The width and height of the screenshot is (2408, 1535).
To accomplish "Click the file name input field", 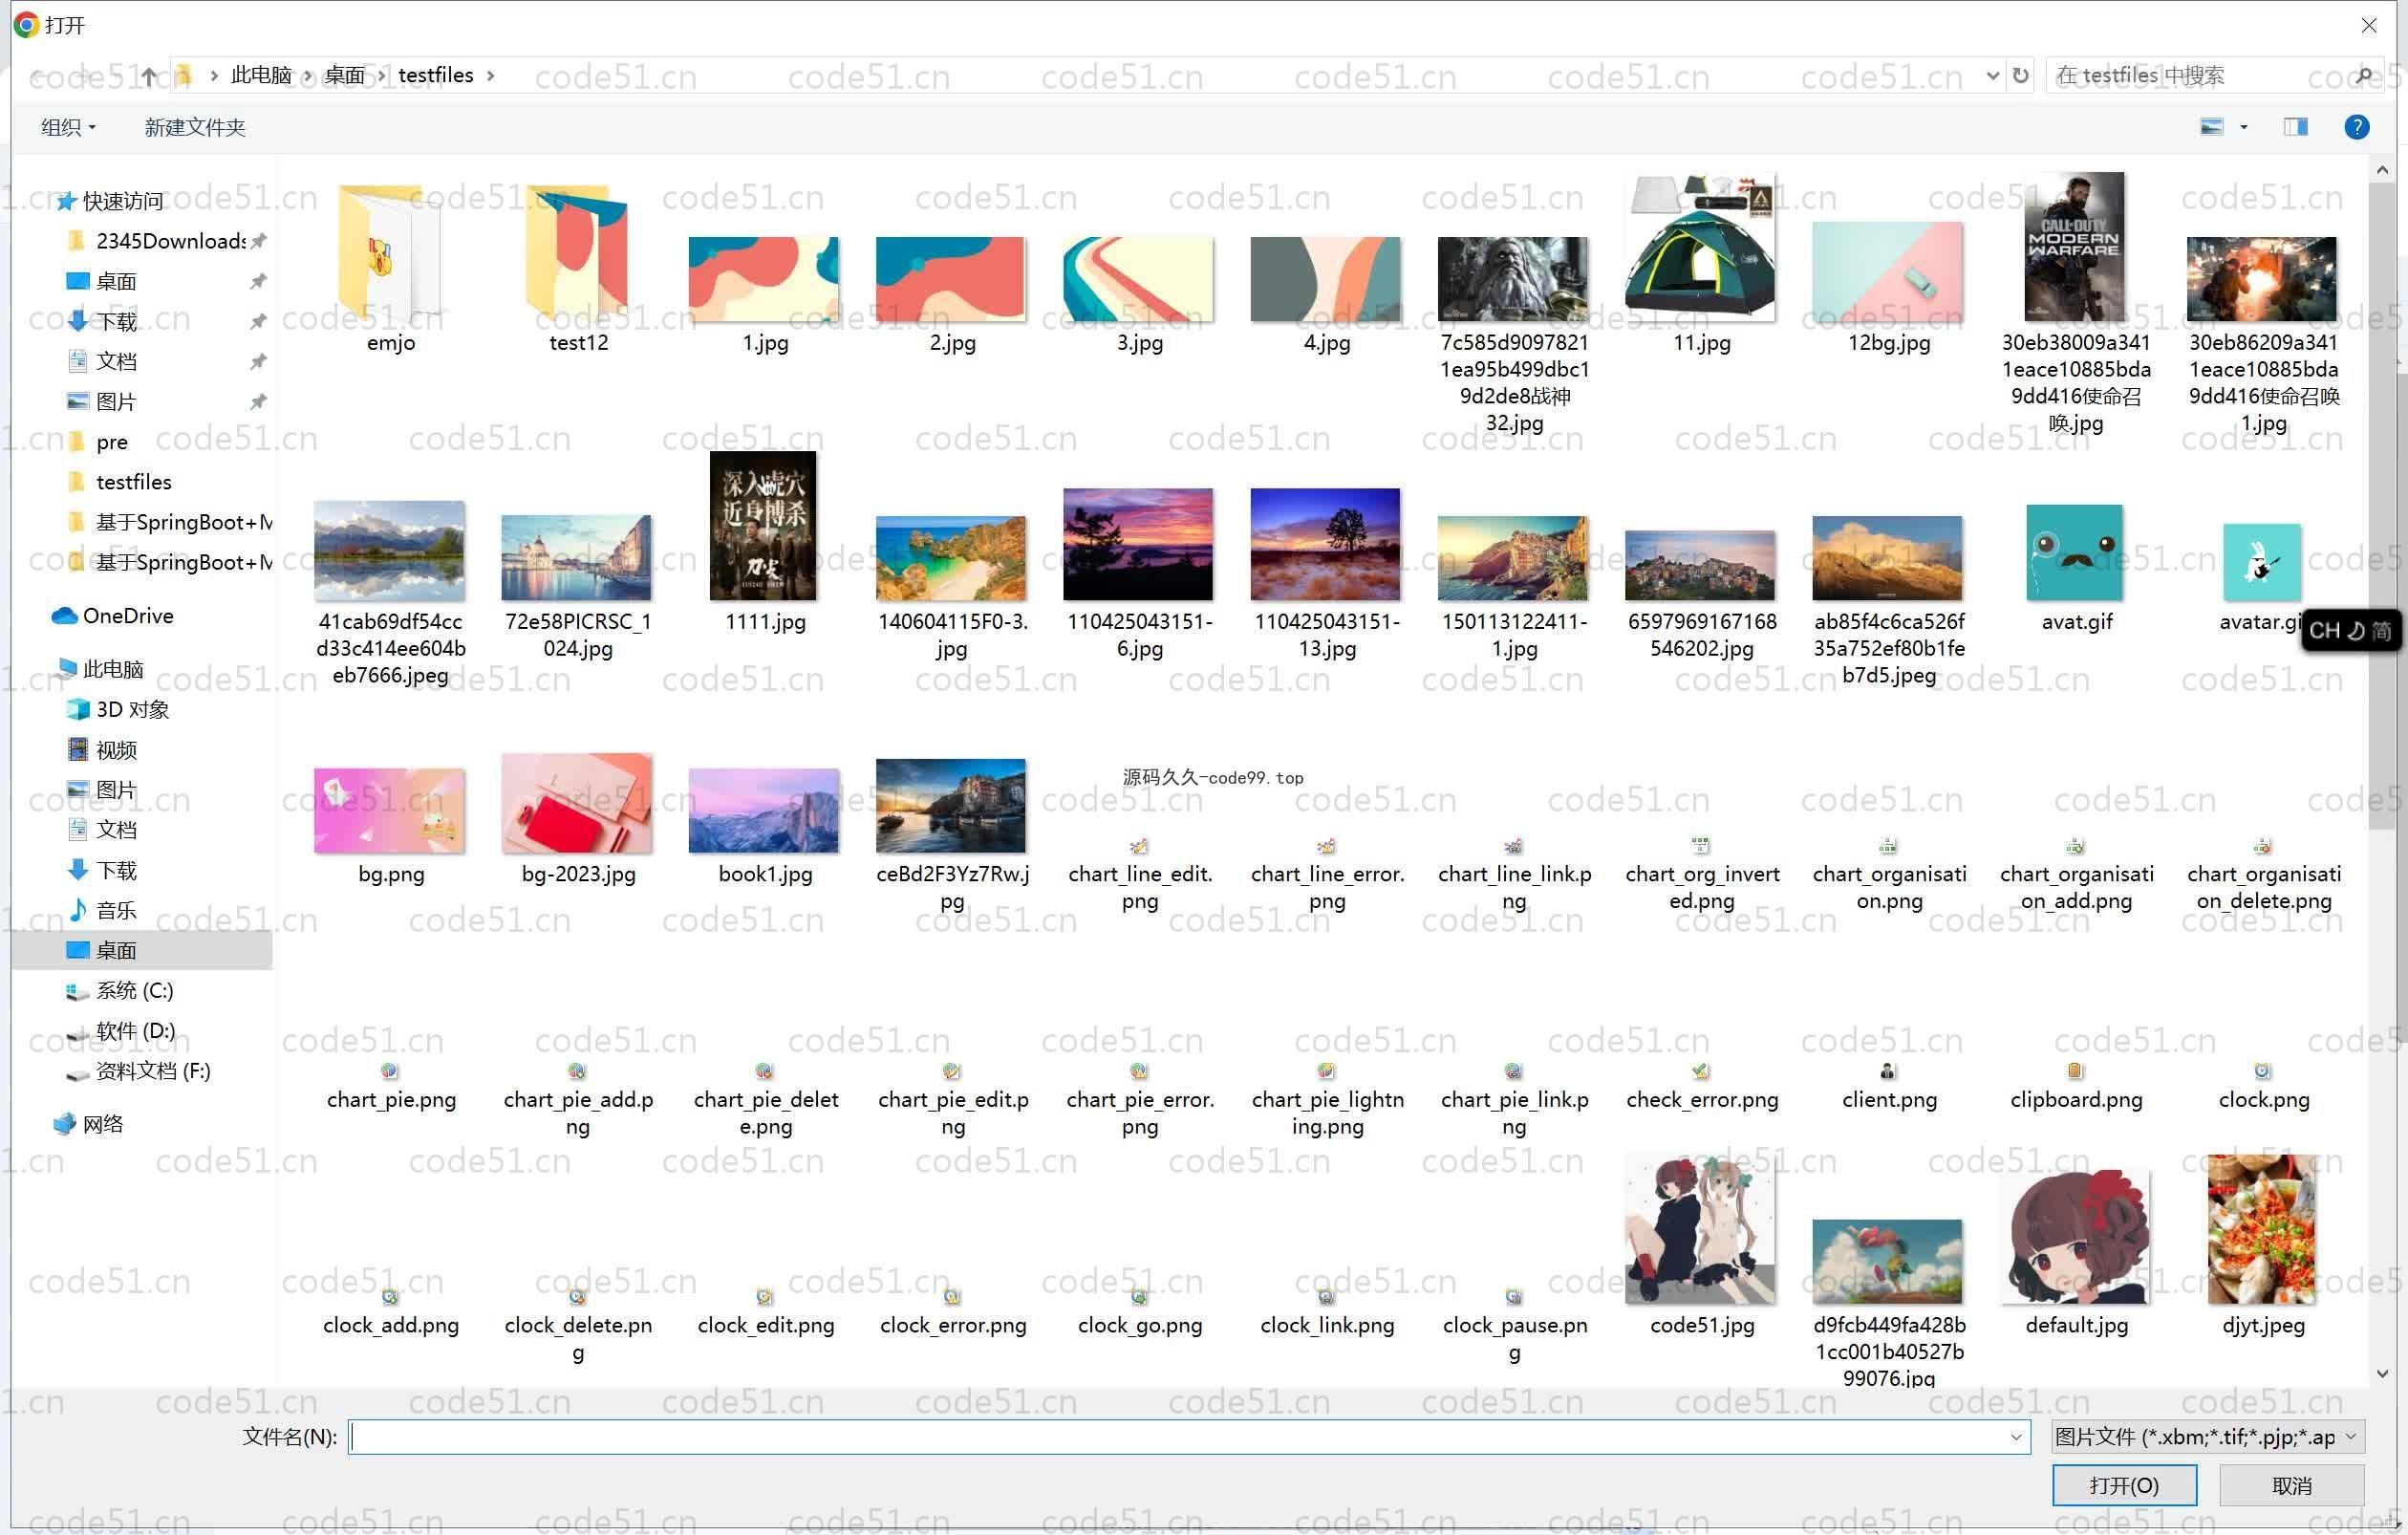I will click(x=1178, y=1437).
